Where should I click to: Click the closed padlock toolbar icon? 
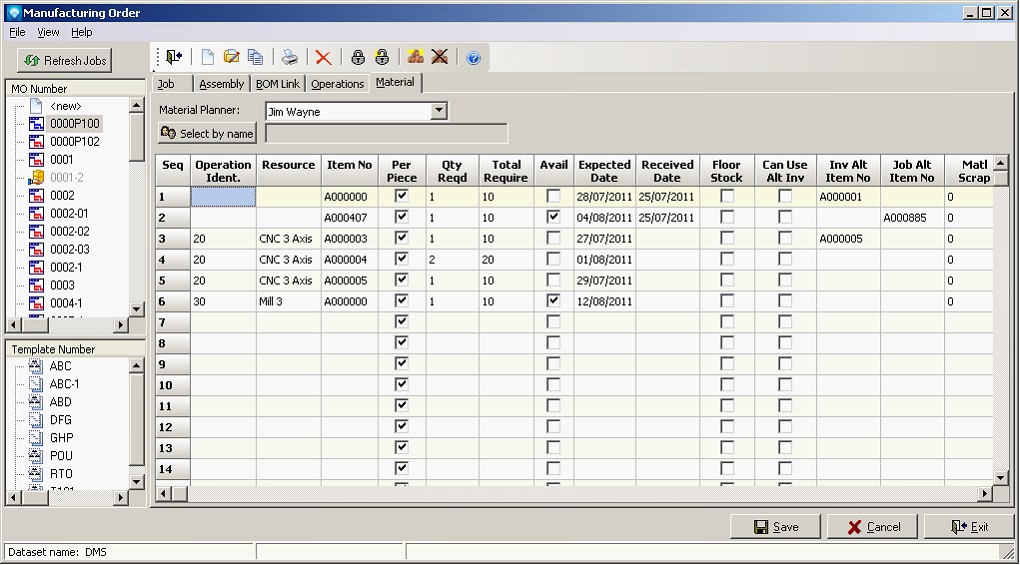[x=358, y=58]
